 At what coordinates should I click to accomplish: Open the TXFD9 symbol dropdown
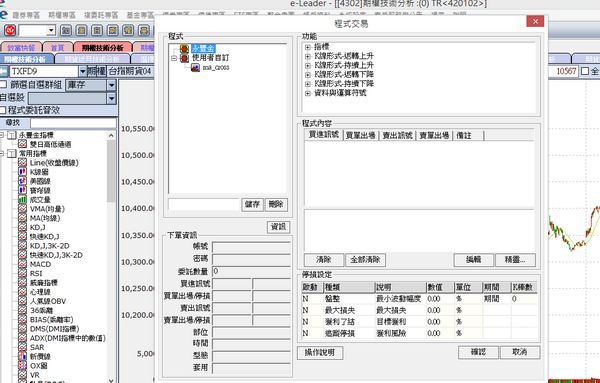point(83,71)
